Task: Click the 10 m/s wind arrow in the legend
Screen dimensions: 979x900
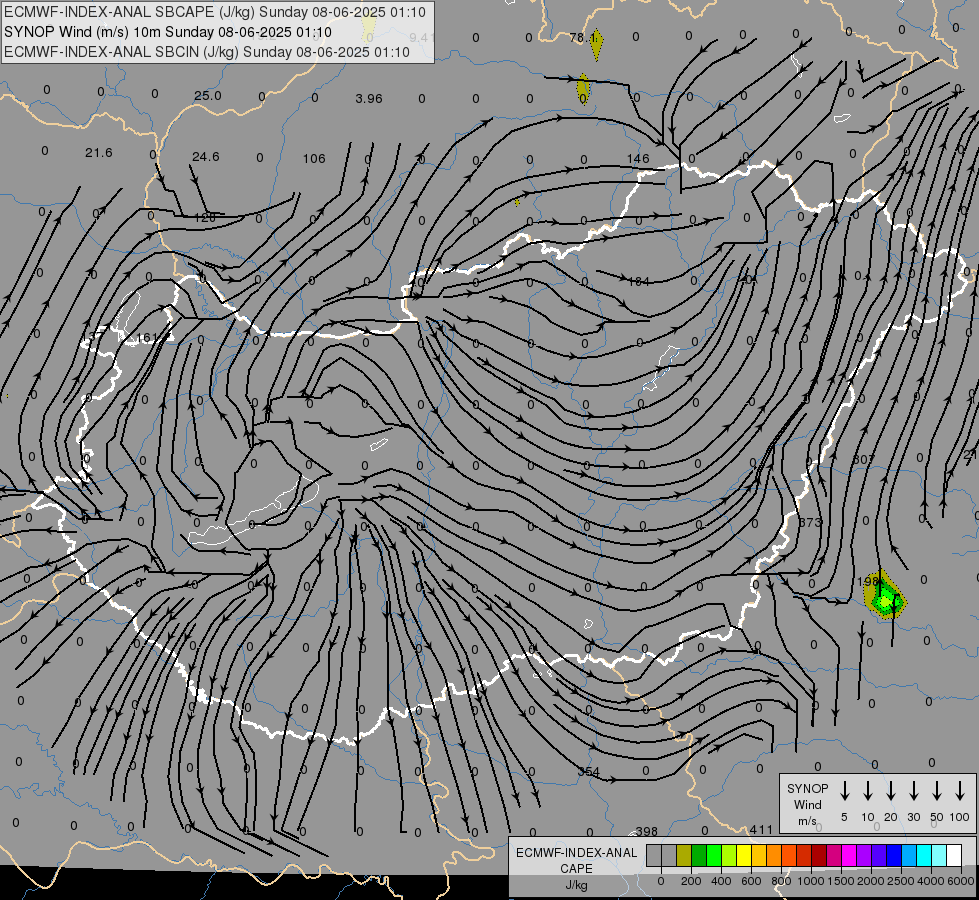Action: point(868,791)
